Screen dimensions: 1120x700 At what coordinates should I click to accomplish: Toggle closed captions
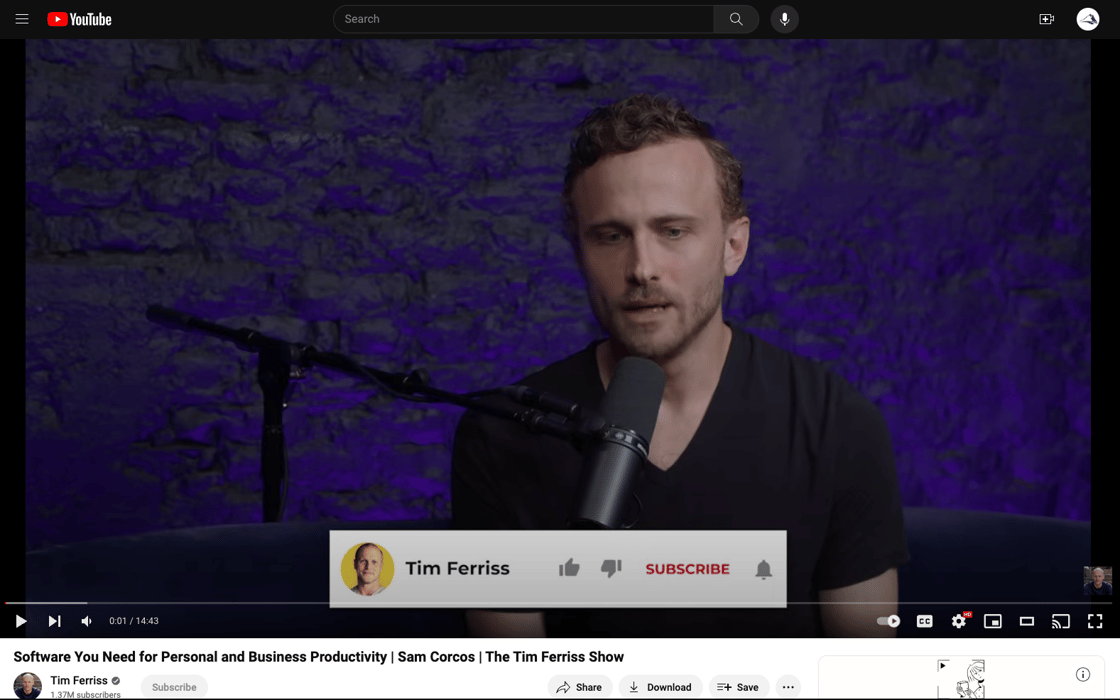925,621
